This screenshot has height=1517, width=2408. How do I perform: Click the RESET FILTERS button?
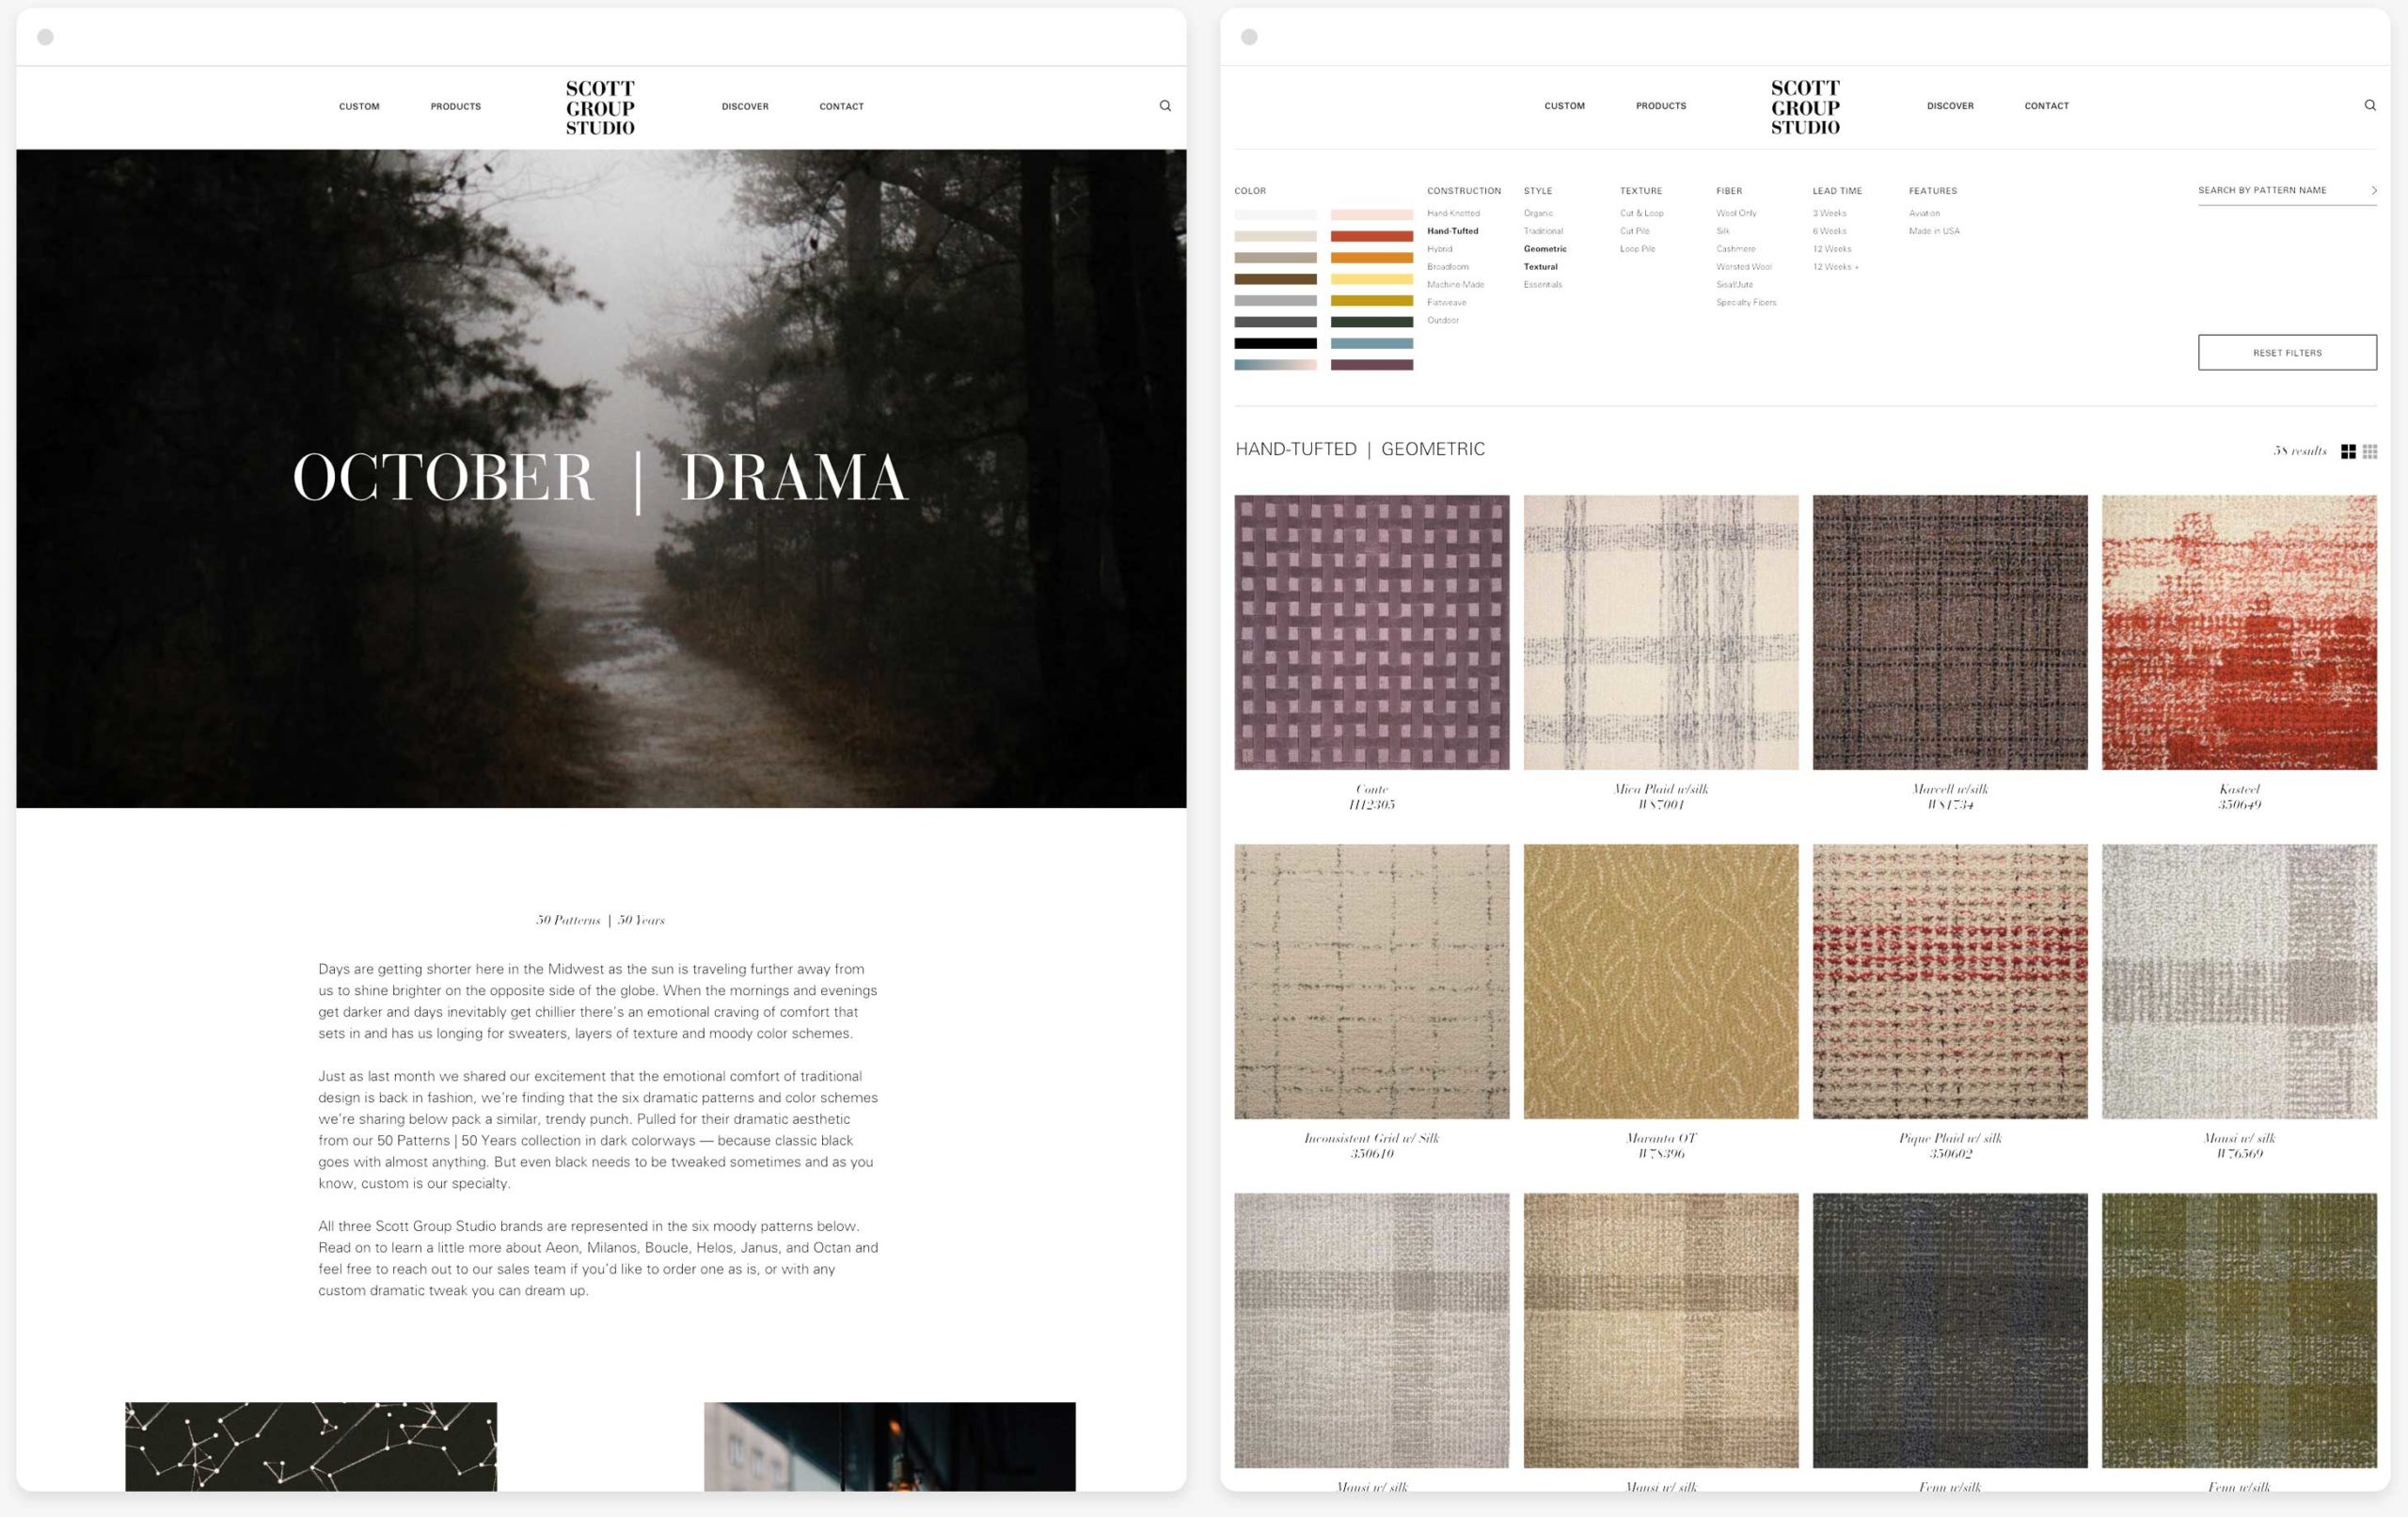pyautogui.click(x=2287, y=352)
